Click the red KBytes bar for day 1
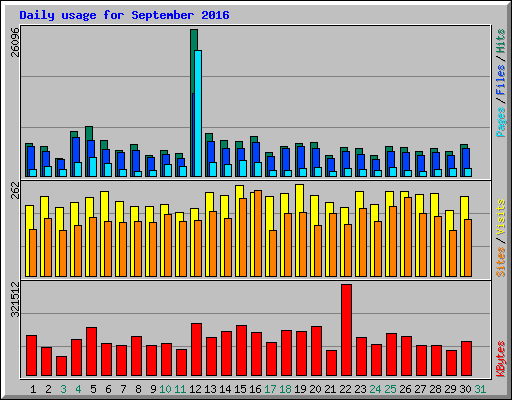Viewport: 512px width, 400px height. pos(31,356)
